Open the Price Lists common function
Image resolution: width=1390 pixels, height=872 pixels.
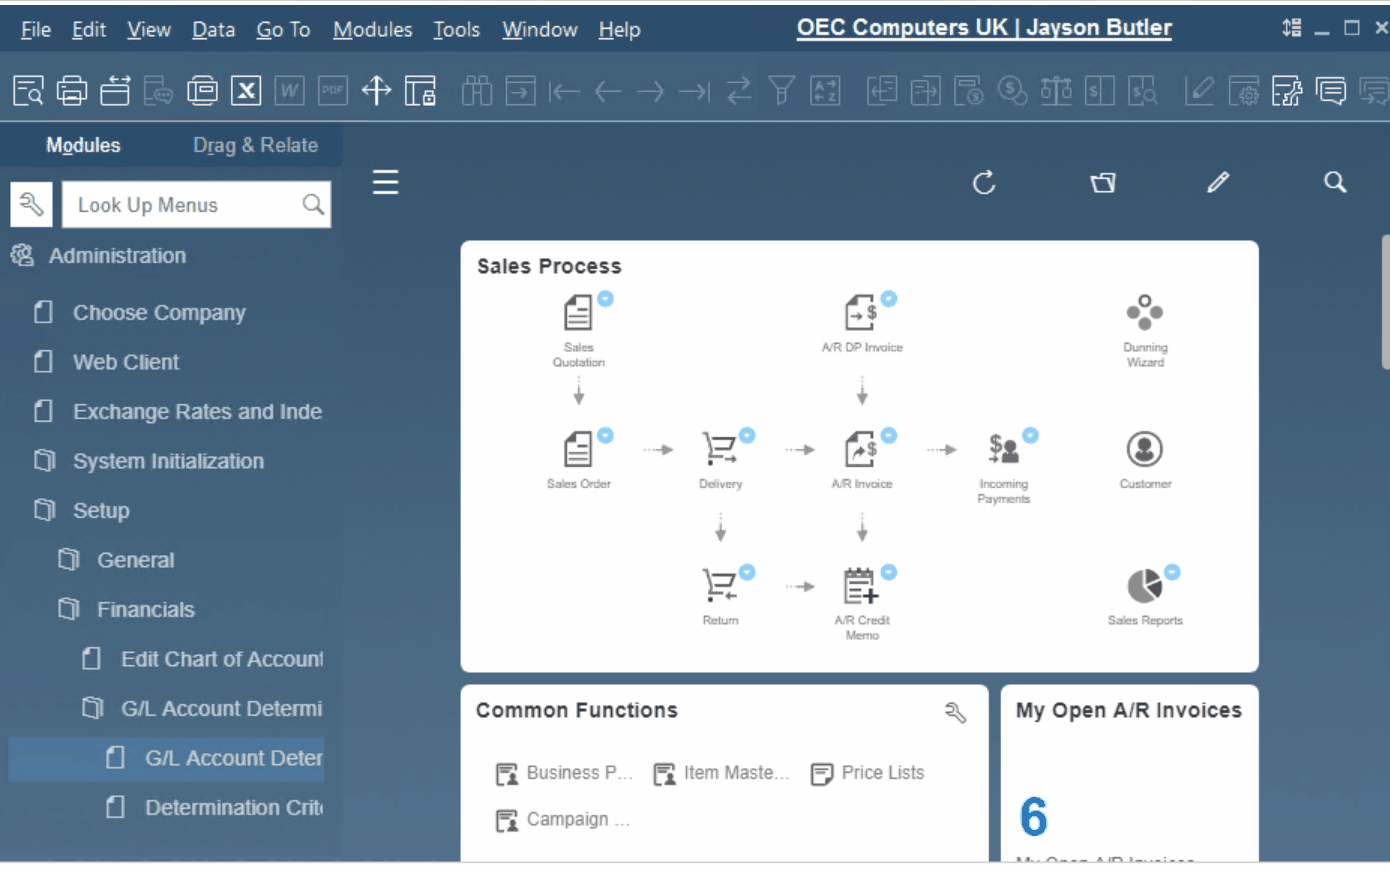click(868, 773)
